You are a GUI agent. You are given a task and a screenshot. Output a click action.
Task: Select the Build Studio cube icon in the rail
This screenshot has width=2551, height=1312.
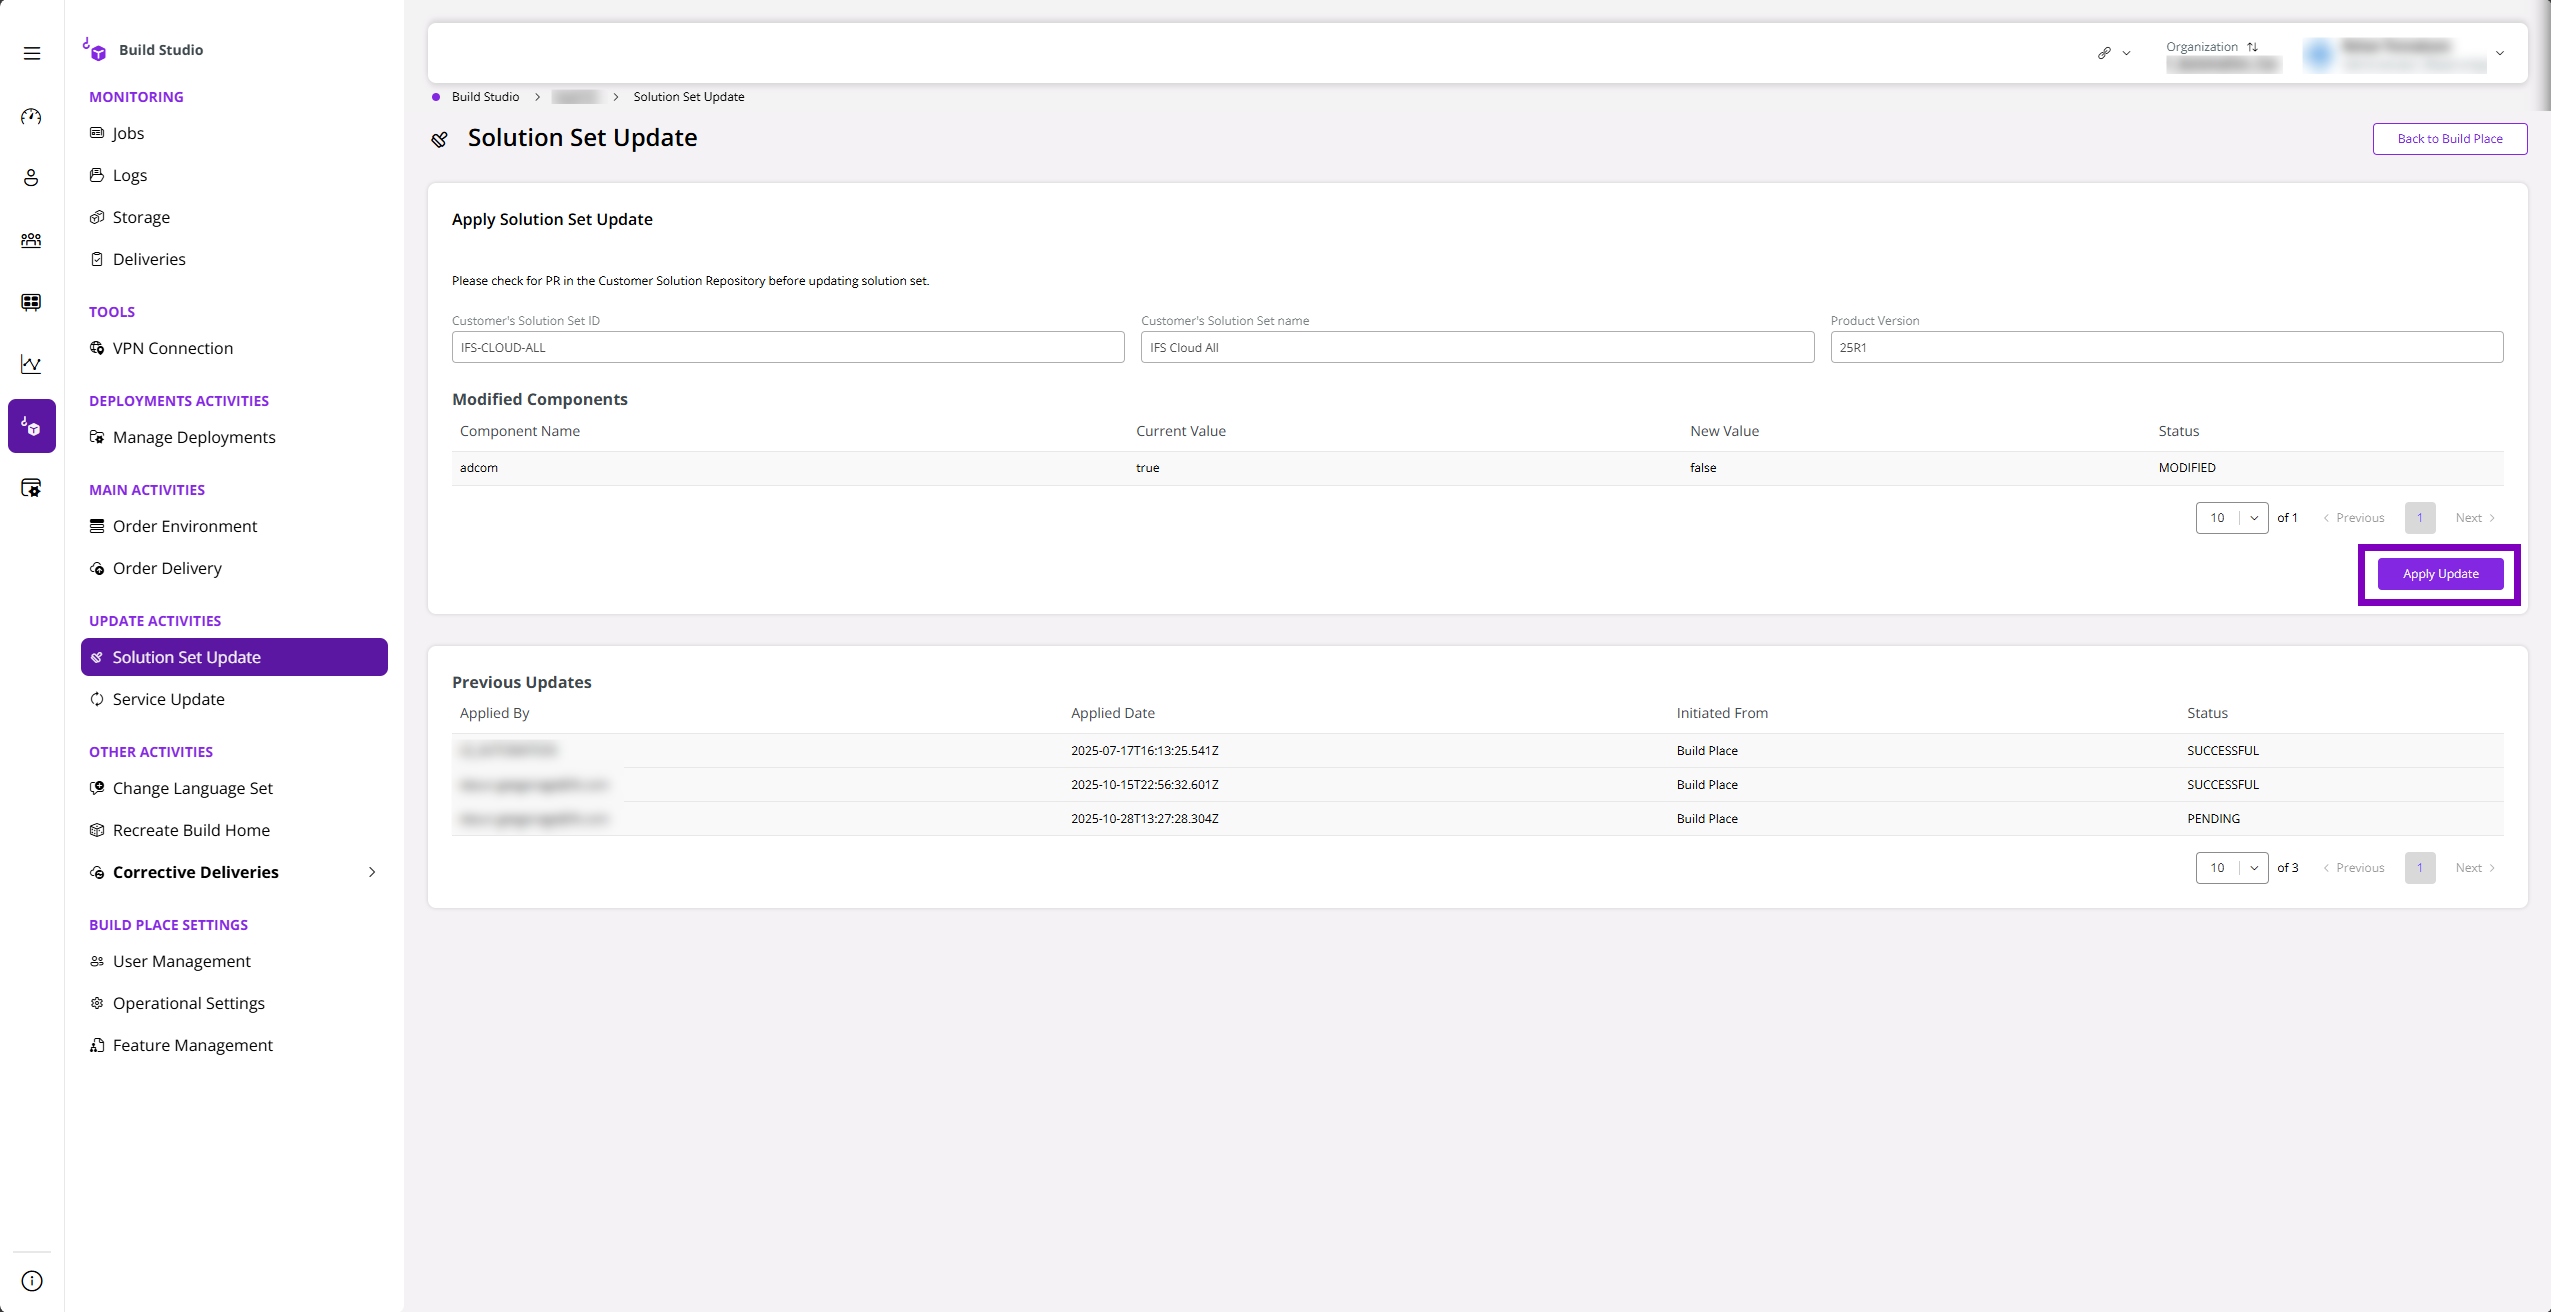point(31,425)
